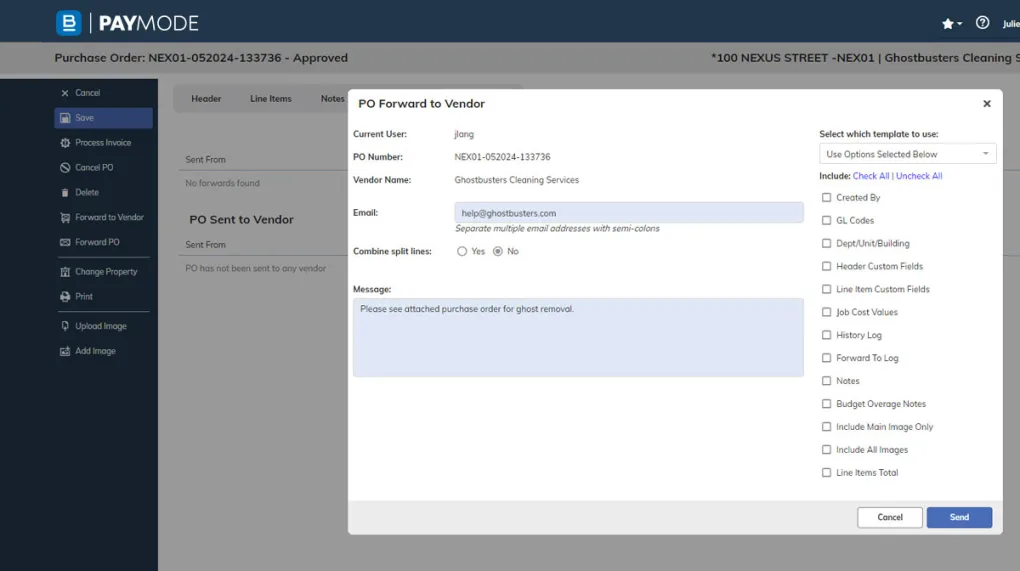Open the template selection dropdown

click(907, 154)
